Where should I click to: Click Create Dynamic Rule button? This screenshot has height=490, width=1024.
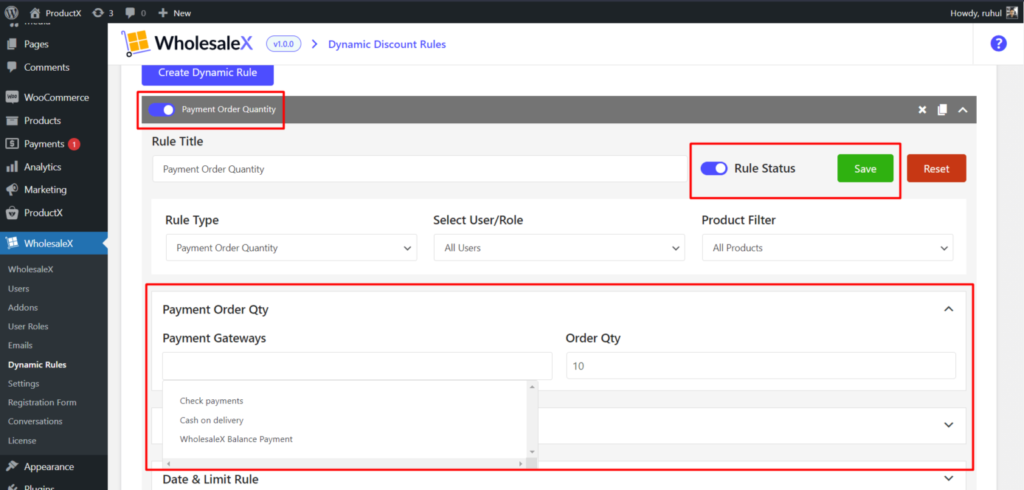pyautogui.click(x=208, y=73)
